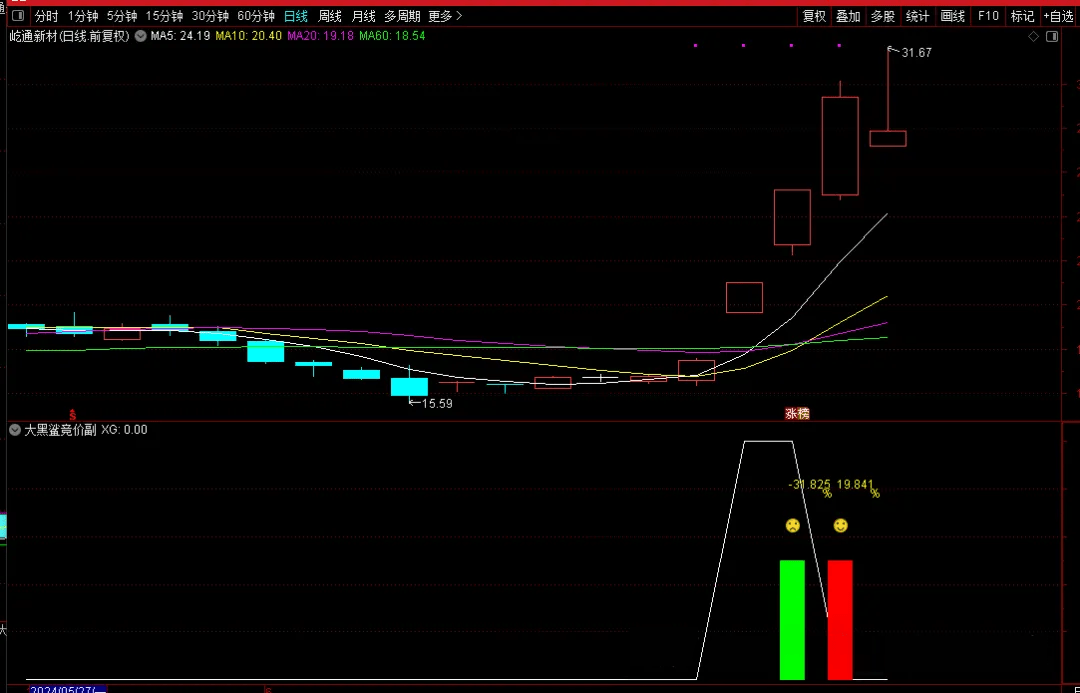This screenshot has height=693, width=1080.
Task: Click the 19.841 percentage value
Action: pyautogui.click(x=853, y=485)
